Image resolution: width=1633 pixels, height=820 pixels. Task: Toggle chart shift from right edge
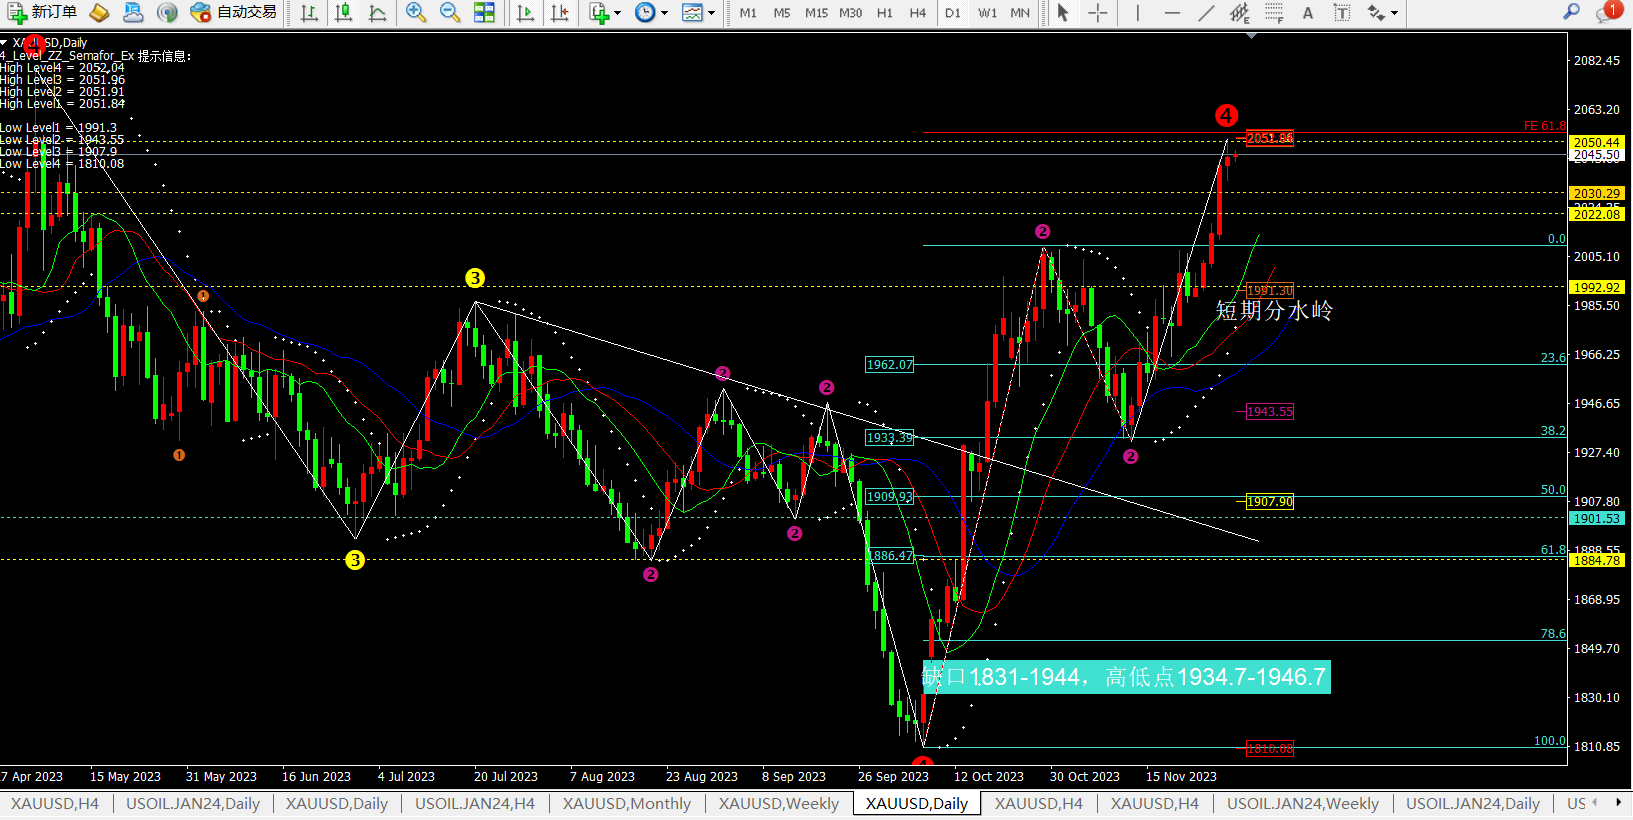[560, 13]
